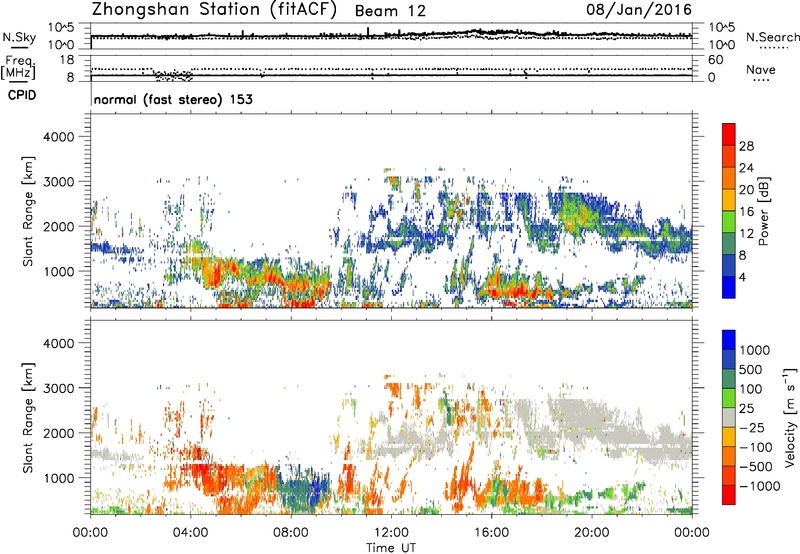
Task: Click the red top of the power colorbar
Action: coord(729,134)
